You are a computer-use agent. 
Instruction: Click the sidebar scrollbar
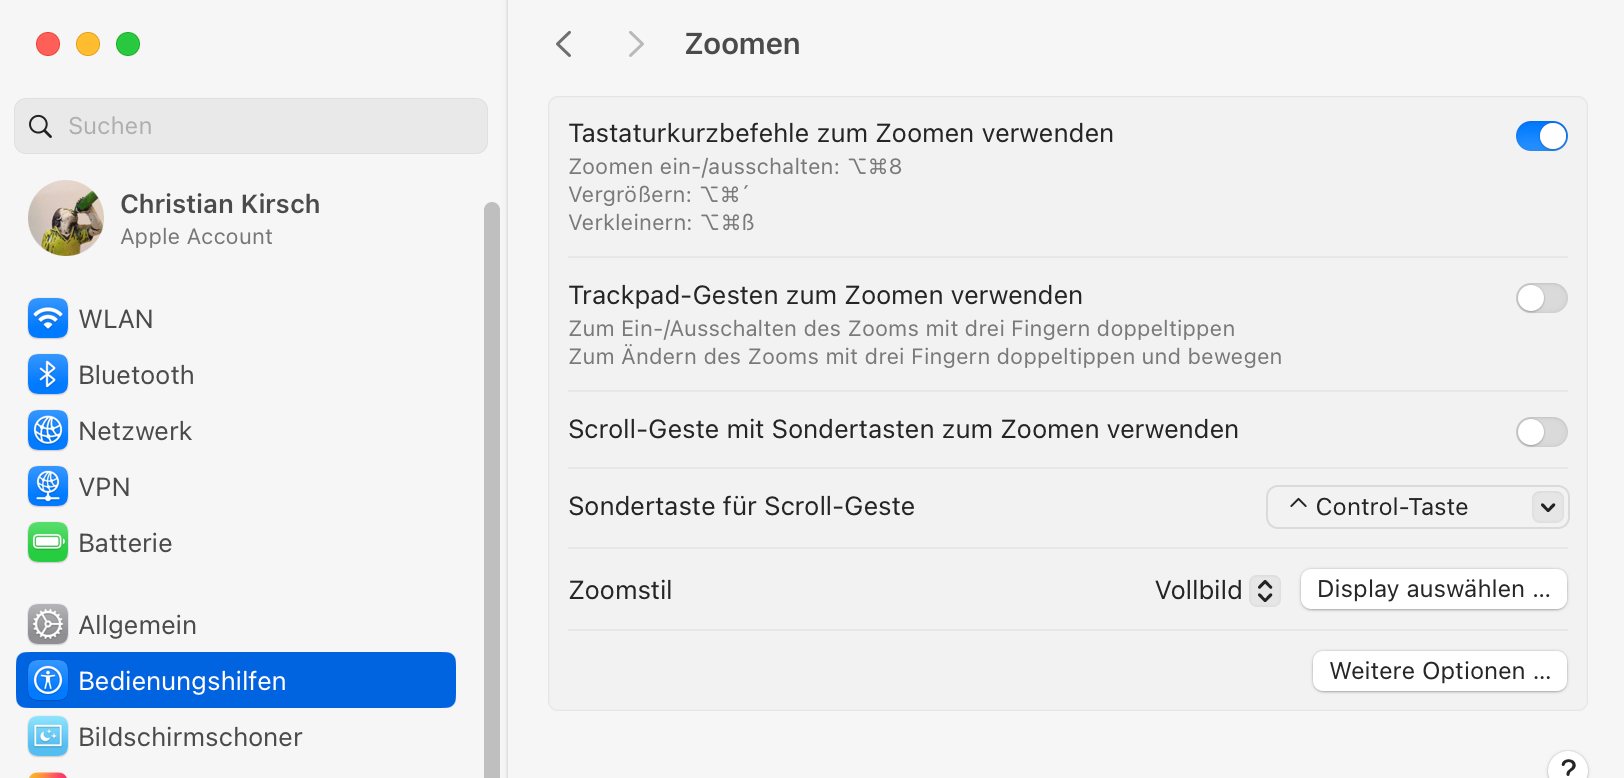[x=491, y=489]
